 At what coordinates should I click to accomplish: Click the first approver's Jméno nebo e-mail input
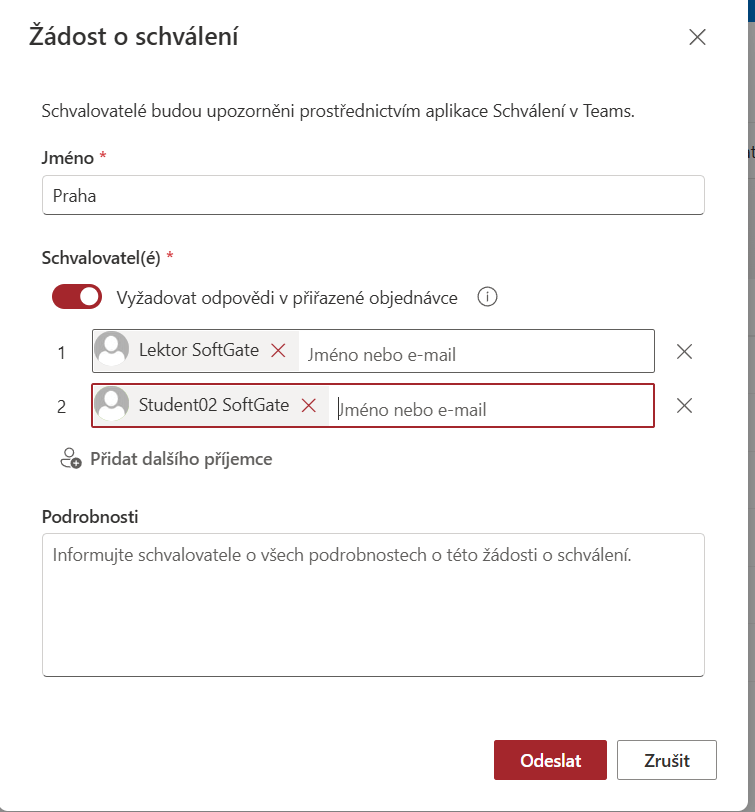(x=475, y=353)
